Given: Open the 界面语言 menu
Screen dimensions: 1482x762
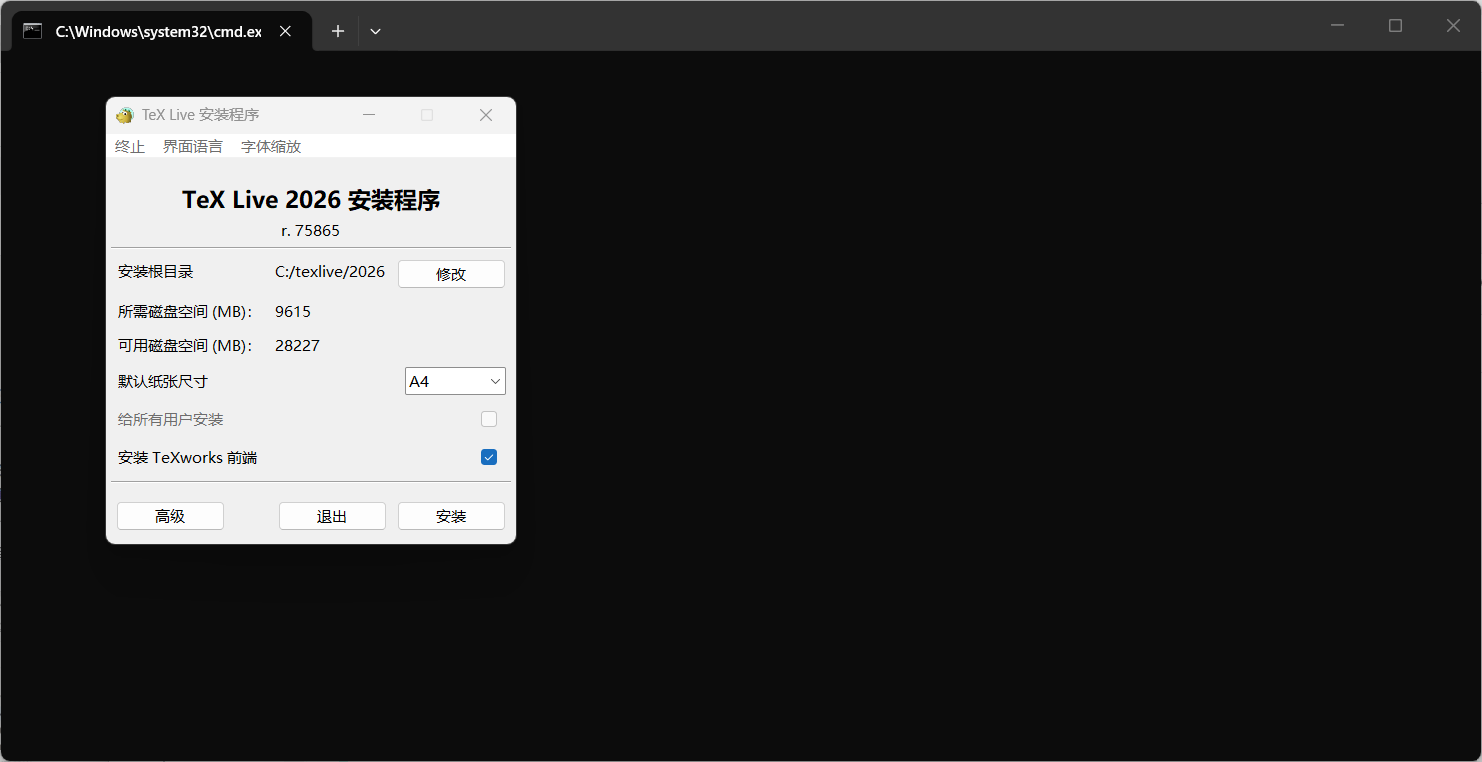Looking at the screenshot, I should coord(193,147).
